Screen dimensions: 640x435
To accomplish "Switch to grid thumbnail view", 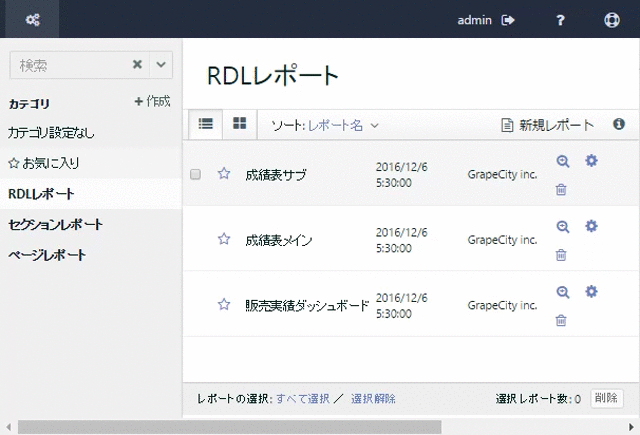I will pos(240,124).
